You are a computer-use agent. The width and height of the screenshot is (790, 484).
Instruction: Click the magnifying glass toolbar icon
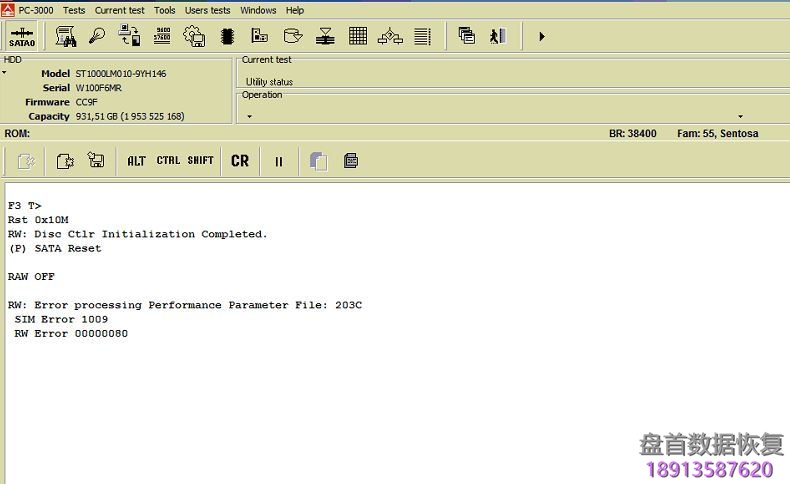click(97, 37)
